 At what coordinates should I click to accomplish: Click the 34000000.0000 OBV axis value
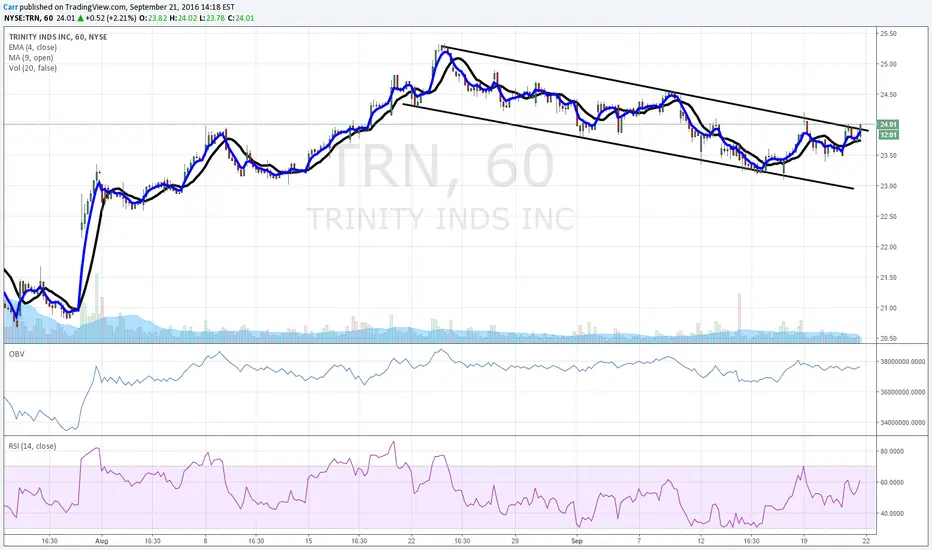coord(903,423)
